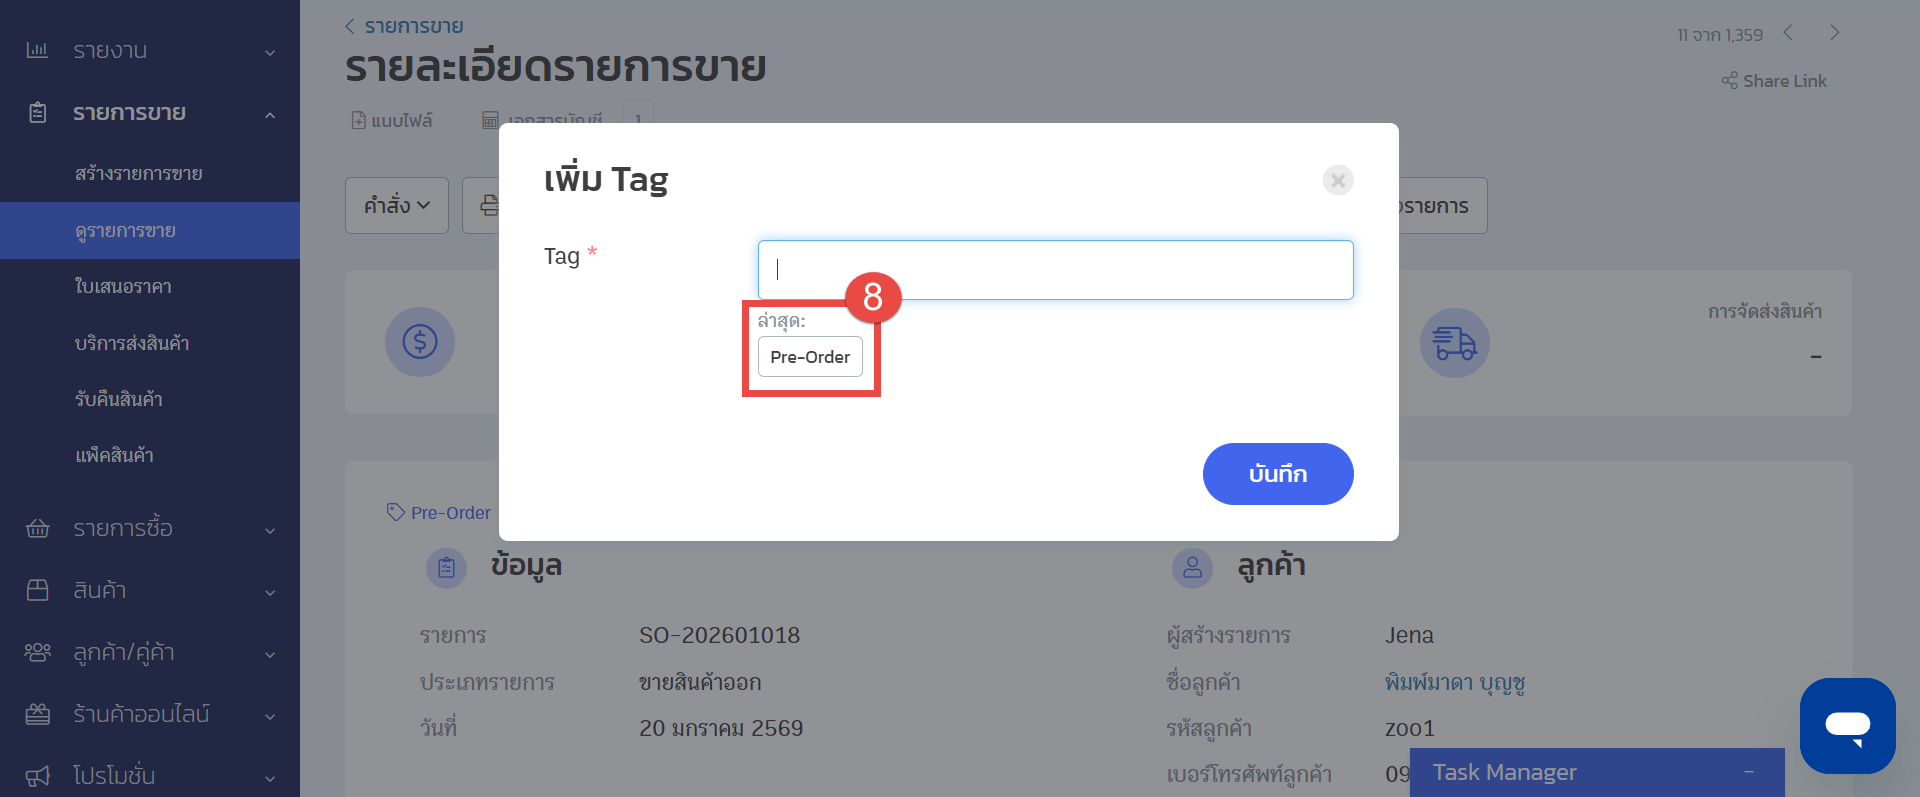This screenshot has width=1920, height=797.
Task: Click the delivery truck icon
Action: click(1454, 343)
